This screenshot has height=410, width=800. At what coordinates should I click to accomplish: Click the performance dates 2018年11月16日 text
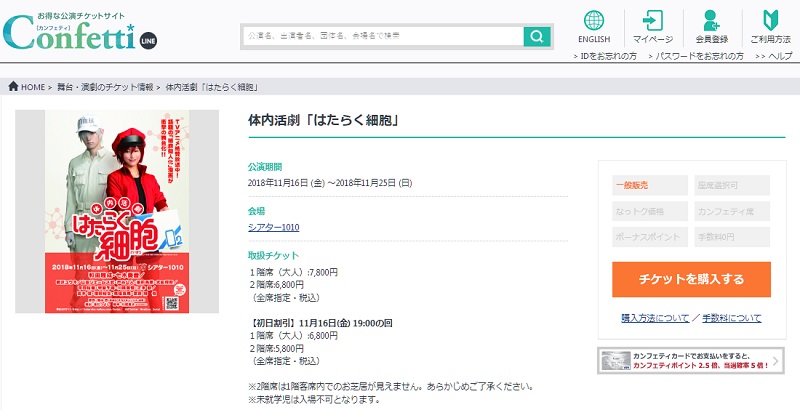[330, 183]
